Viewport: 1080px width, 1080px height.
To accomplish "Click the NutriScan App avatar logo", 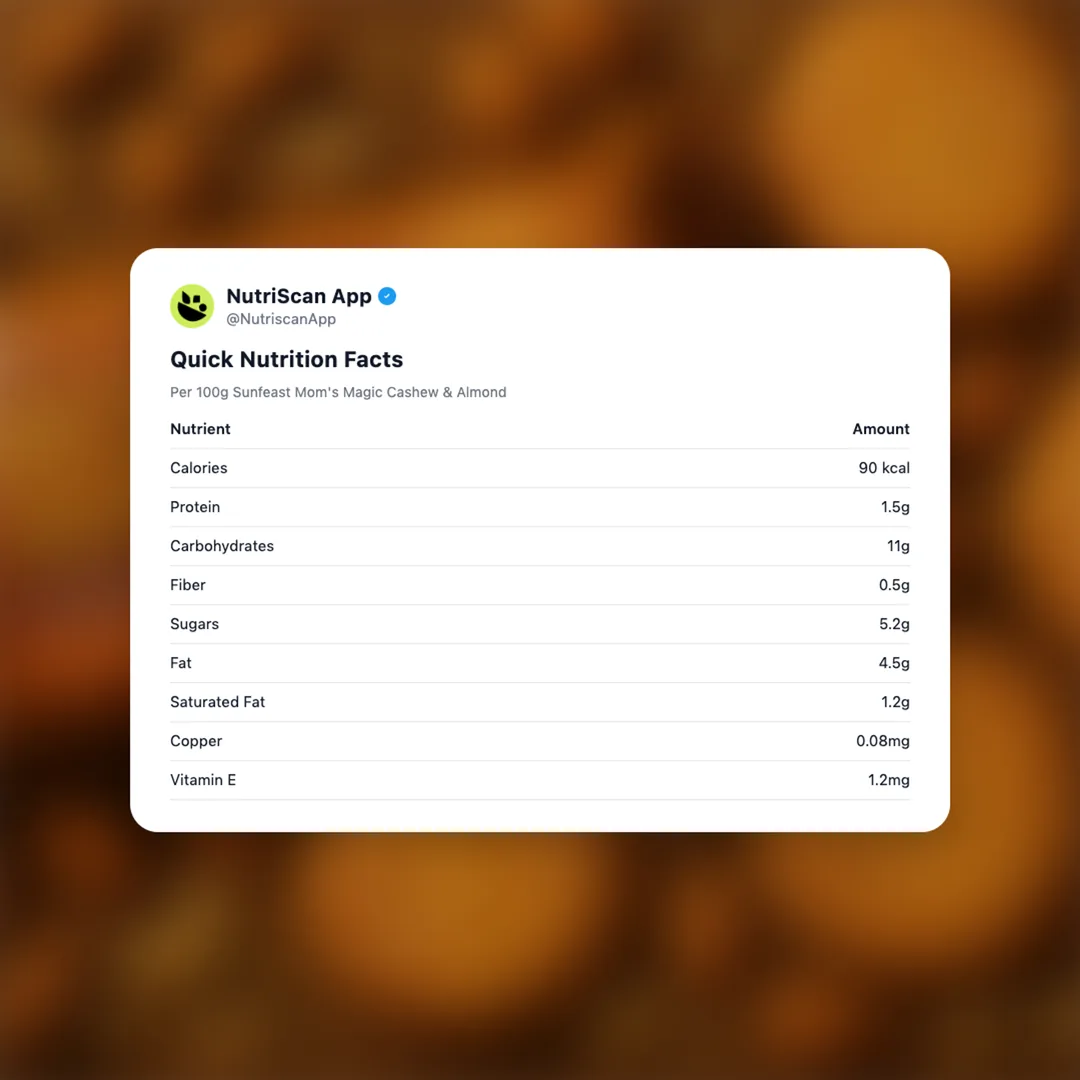I will click(x=192, y=306).
